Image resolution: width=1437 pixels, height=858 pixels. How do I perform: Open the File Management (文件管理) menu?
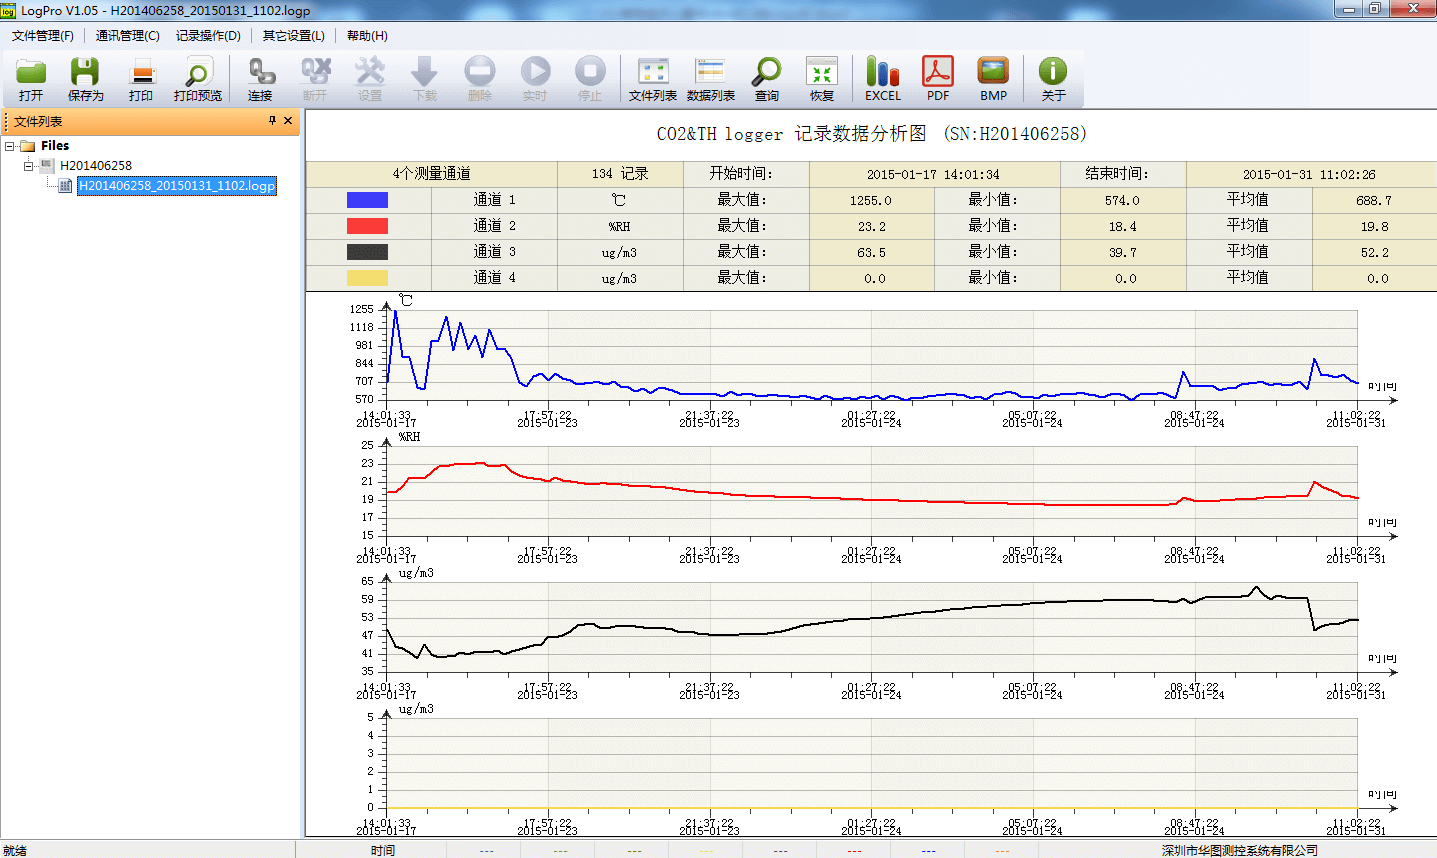point(42,36)
